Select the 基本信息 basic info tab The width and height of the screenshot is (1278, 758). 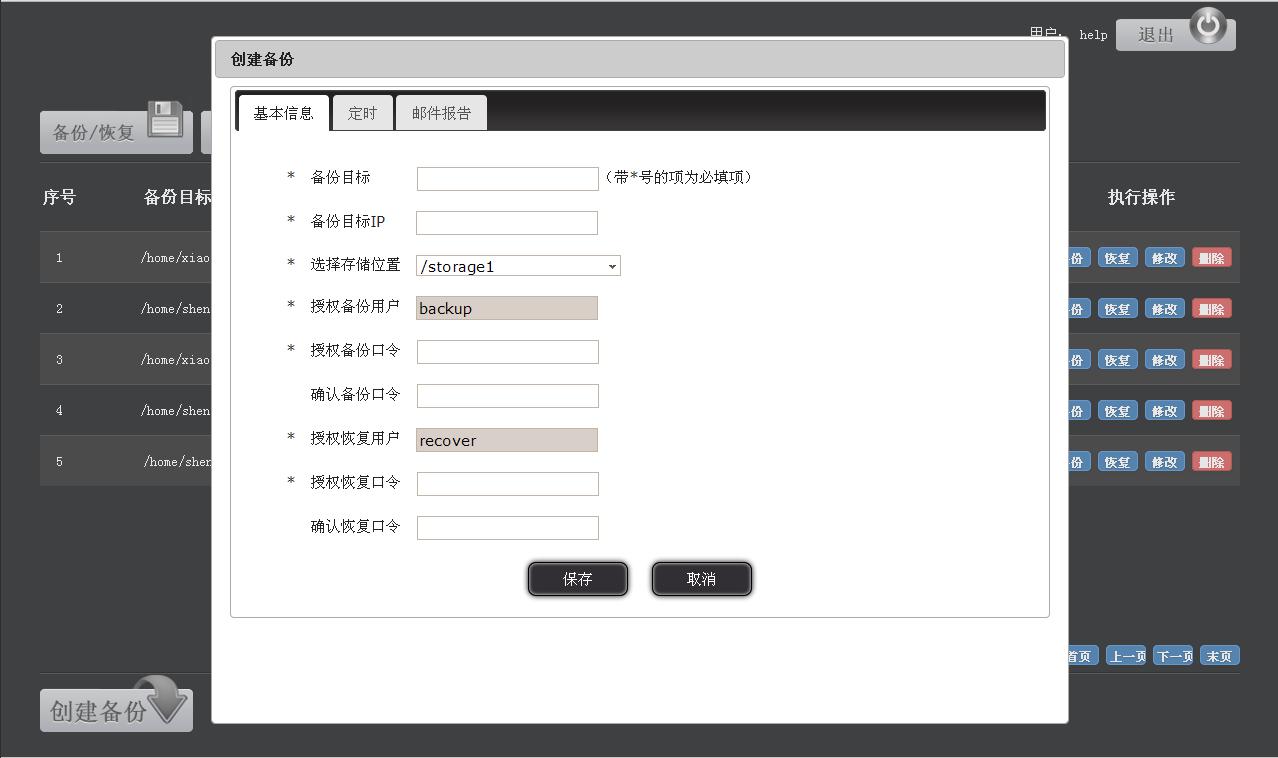283,113
